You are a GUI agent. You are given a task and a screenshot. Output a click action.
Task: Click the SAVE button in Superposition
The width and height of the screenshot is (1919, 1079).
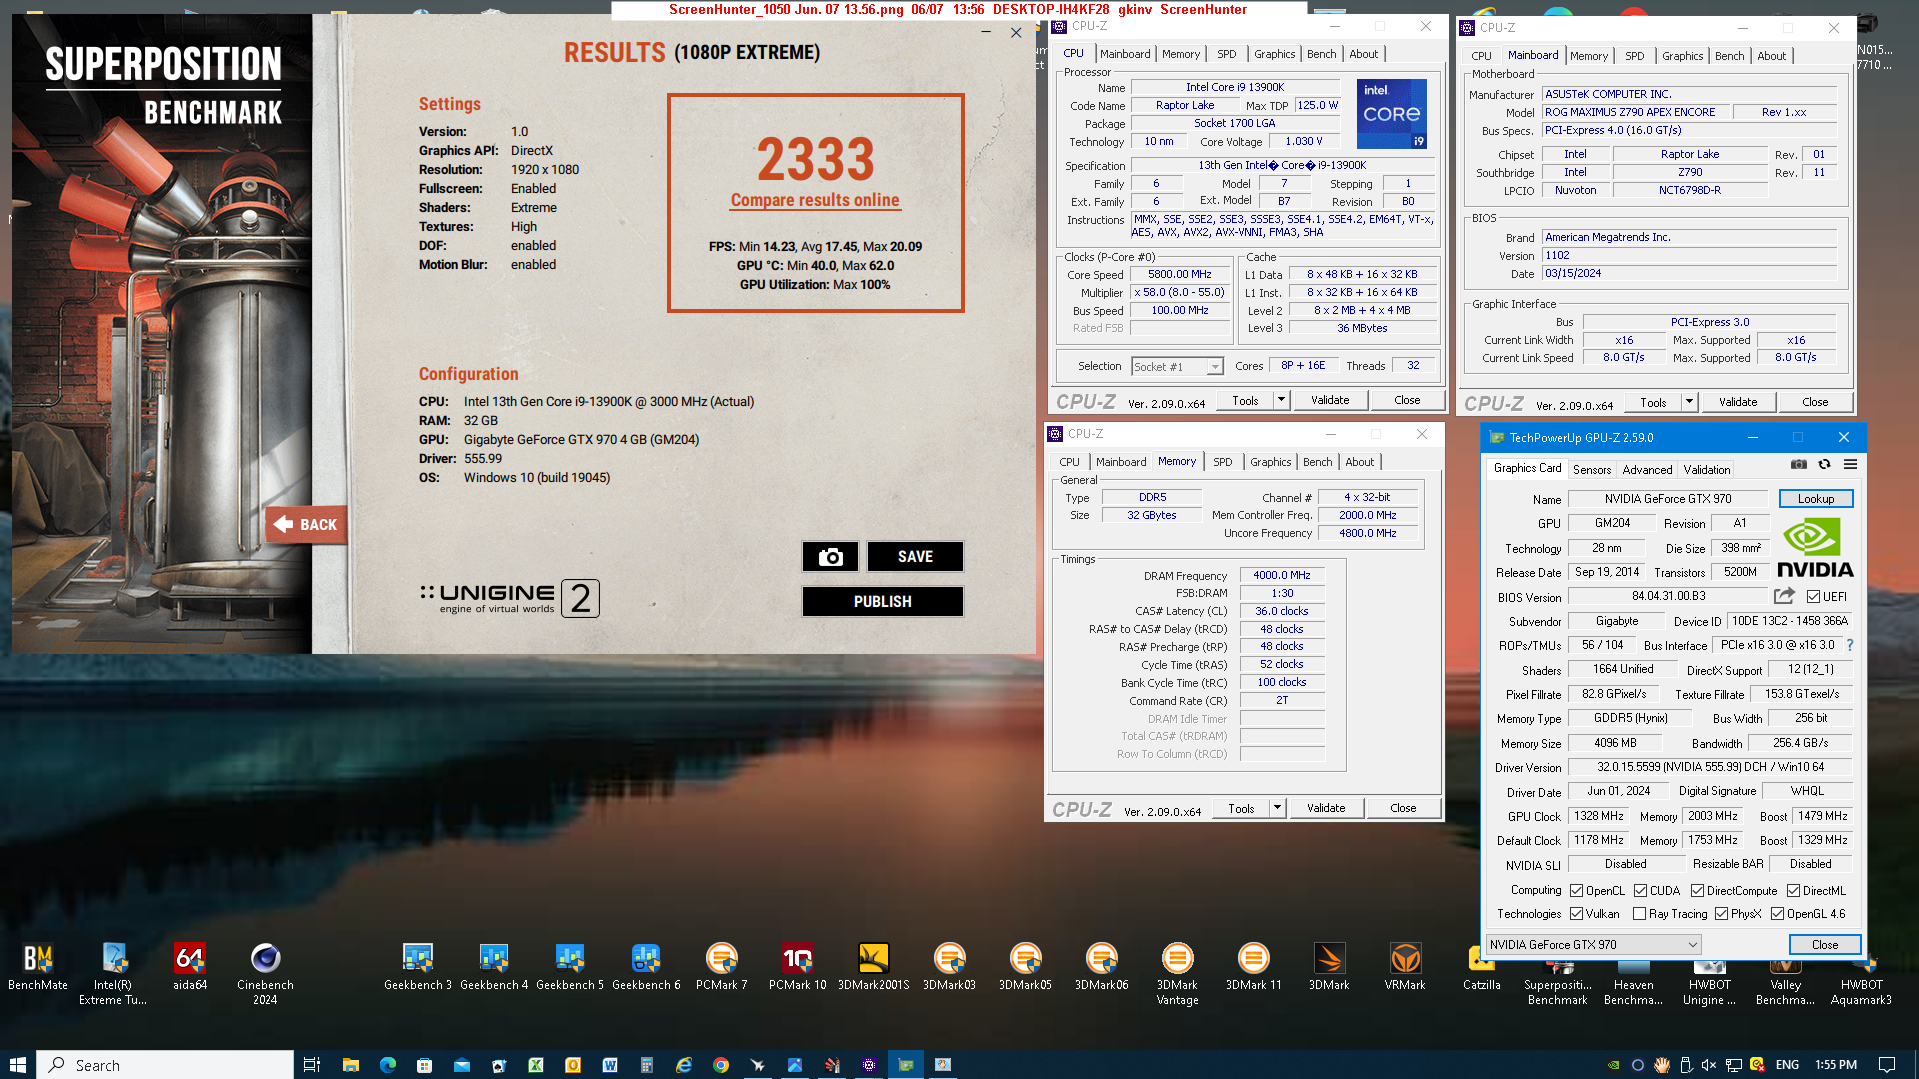(915, 557)
